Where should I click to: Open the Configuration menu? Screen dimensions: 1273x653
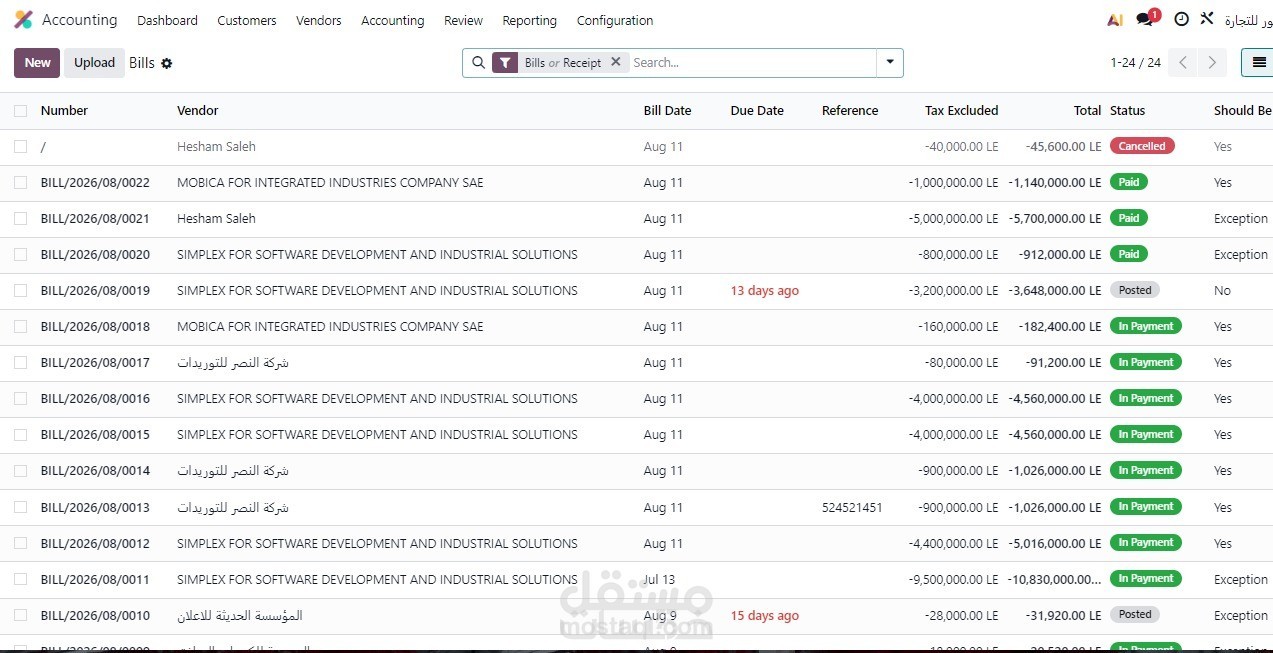coord(615,20)
